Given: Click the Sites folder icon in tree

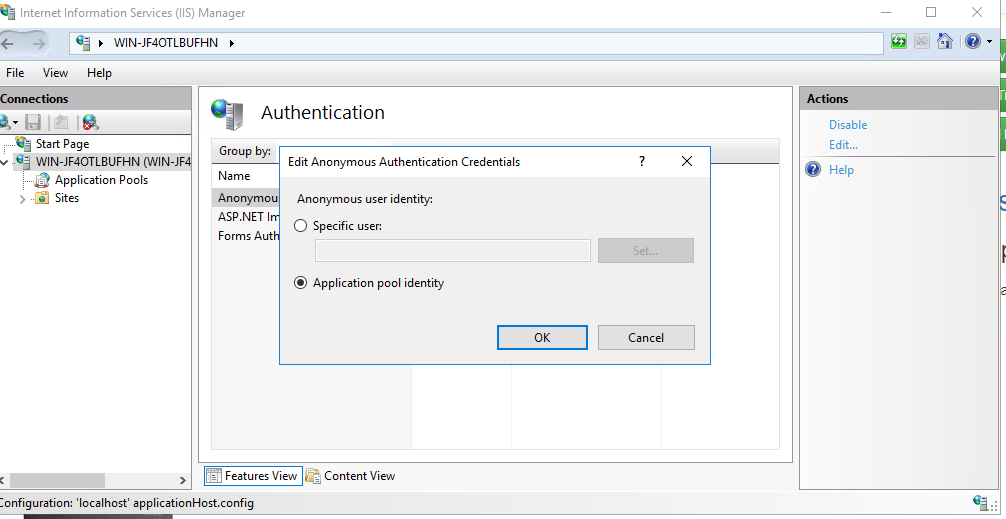Looking at the screenshot, I should (x=42, y=198).
